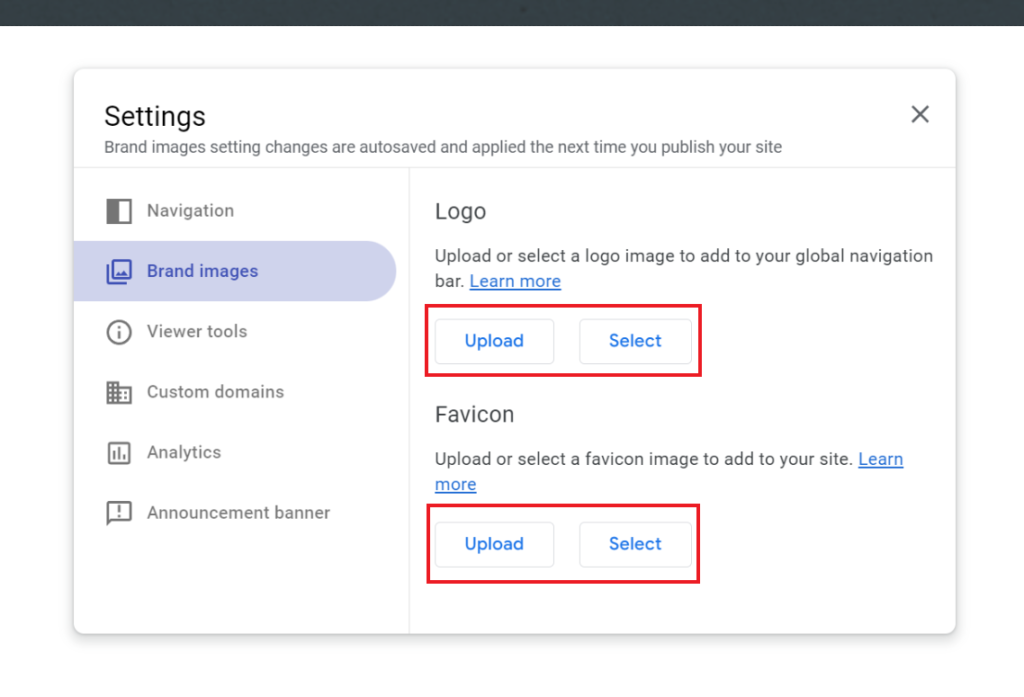1024x697 pixels.
Task: Upload a logo image
Action: pos(494,341)
